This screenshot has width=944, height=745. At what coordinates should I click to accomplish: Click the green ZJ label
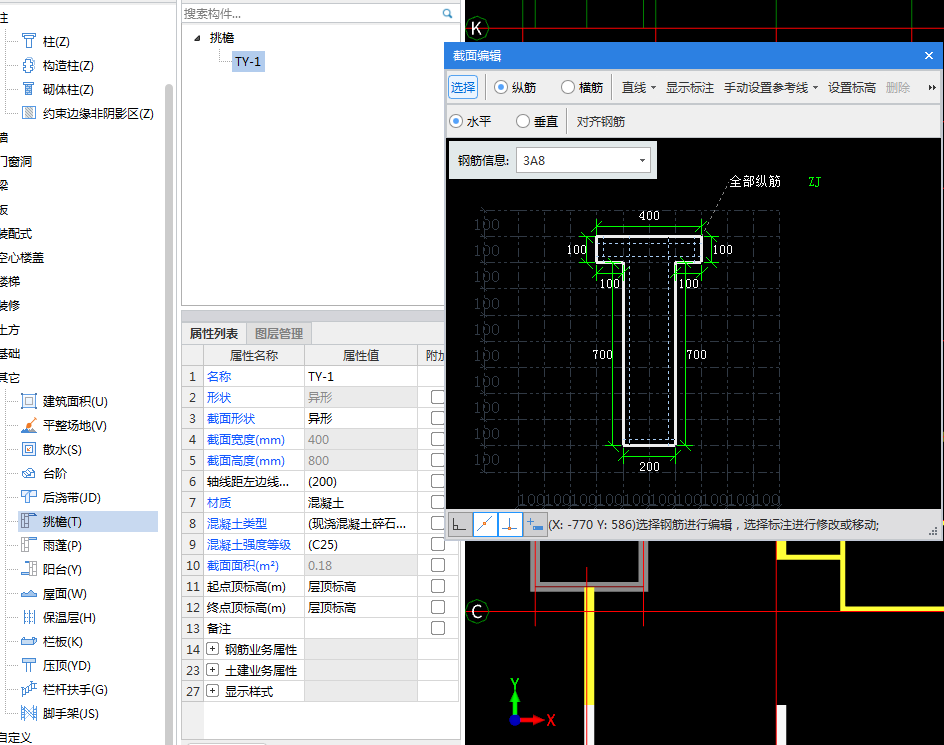click(x=814, y=182)
